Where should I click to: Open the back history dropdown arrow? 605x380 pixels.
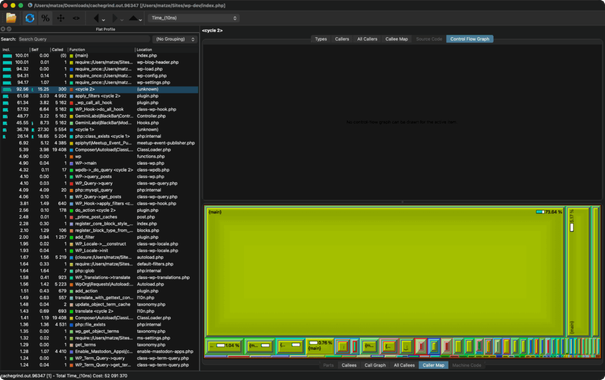[x=103, y=20]
